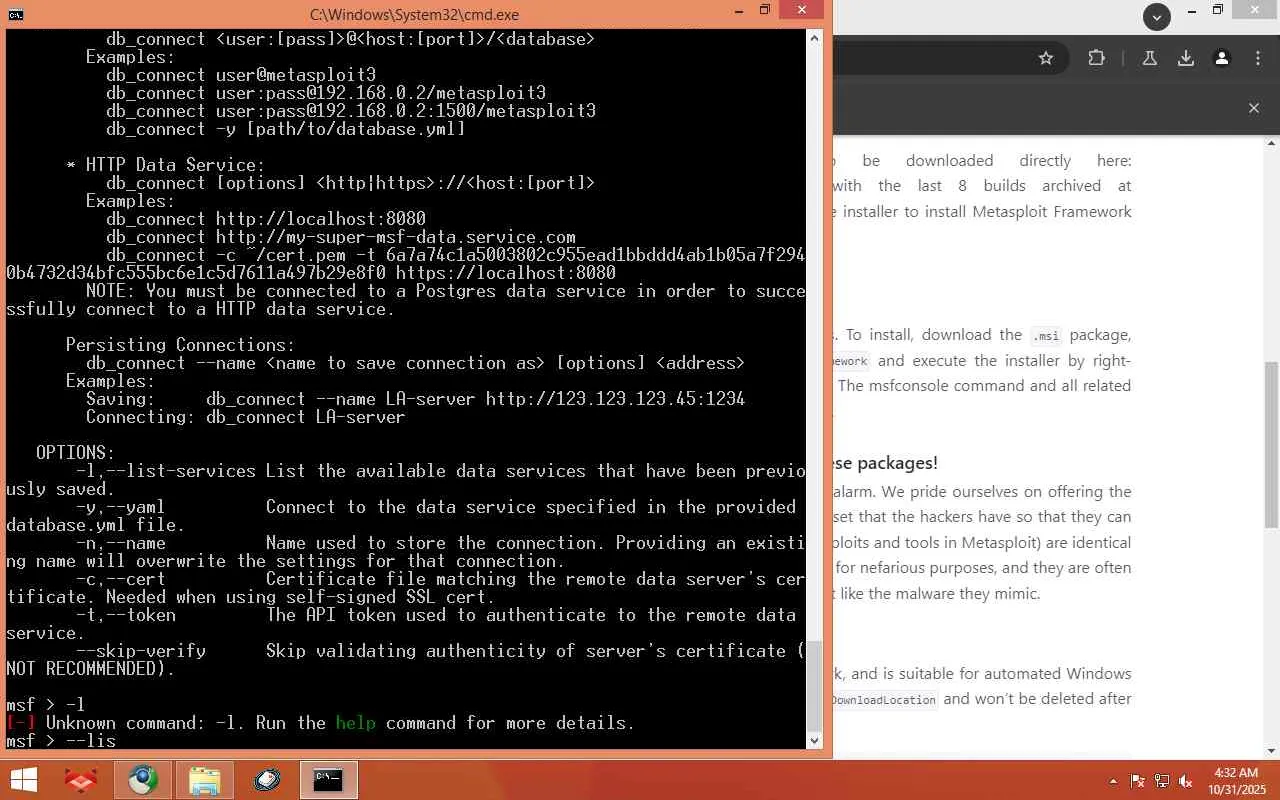Image resolution: width=1280 pixels, height=800 pixels.
Task: Click the '-n,--name' option text
Action: point(121,543)
